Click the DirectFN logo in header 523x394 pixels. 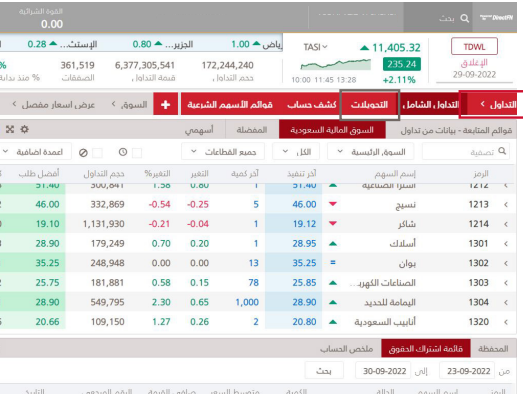[496, 17]
